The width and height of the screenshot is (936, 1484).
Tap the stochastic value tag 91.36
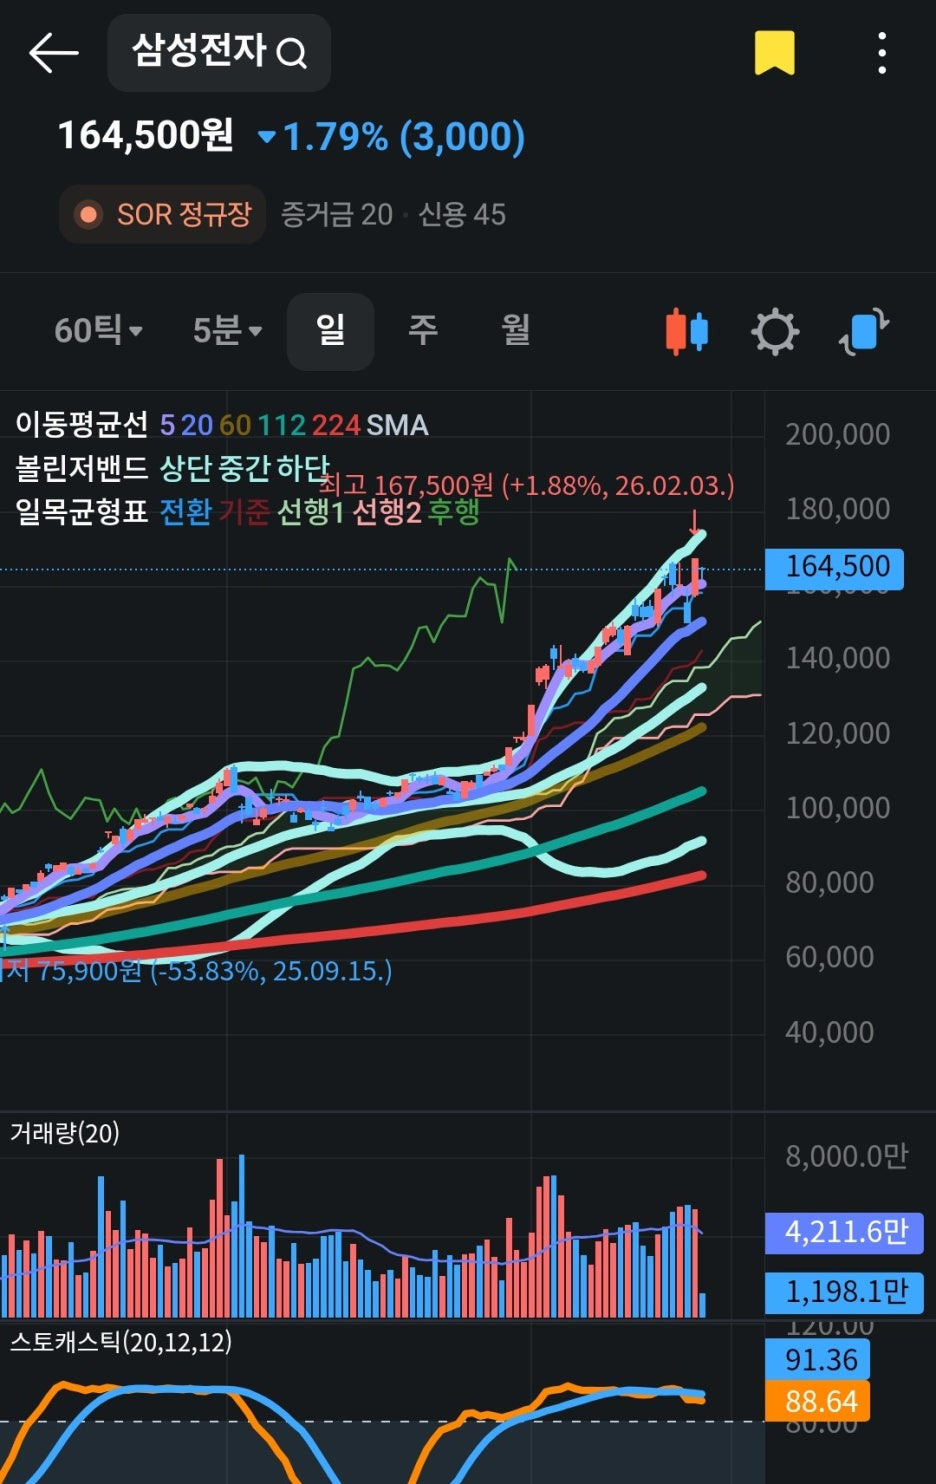coord(818,1360)
